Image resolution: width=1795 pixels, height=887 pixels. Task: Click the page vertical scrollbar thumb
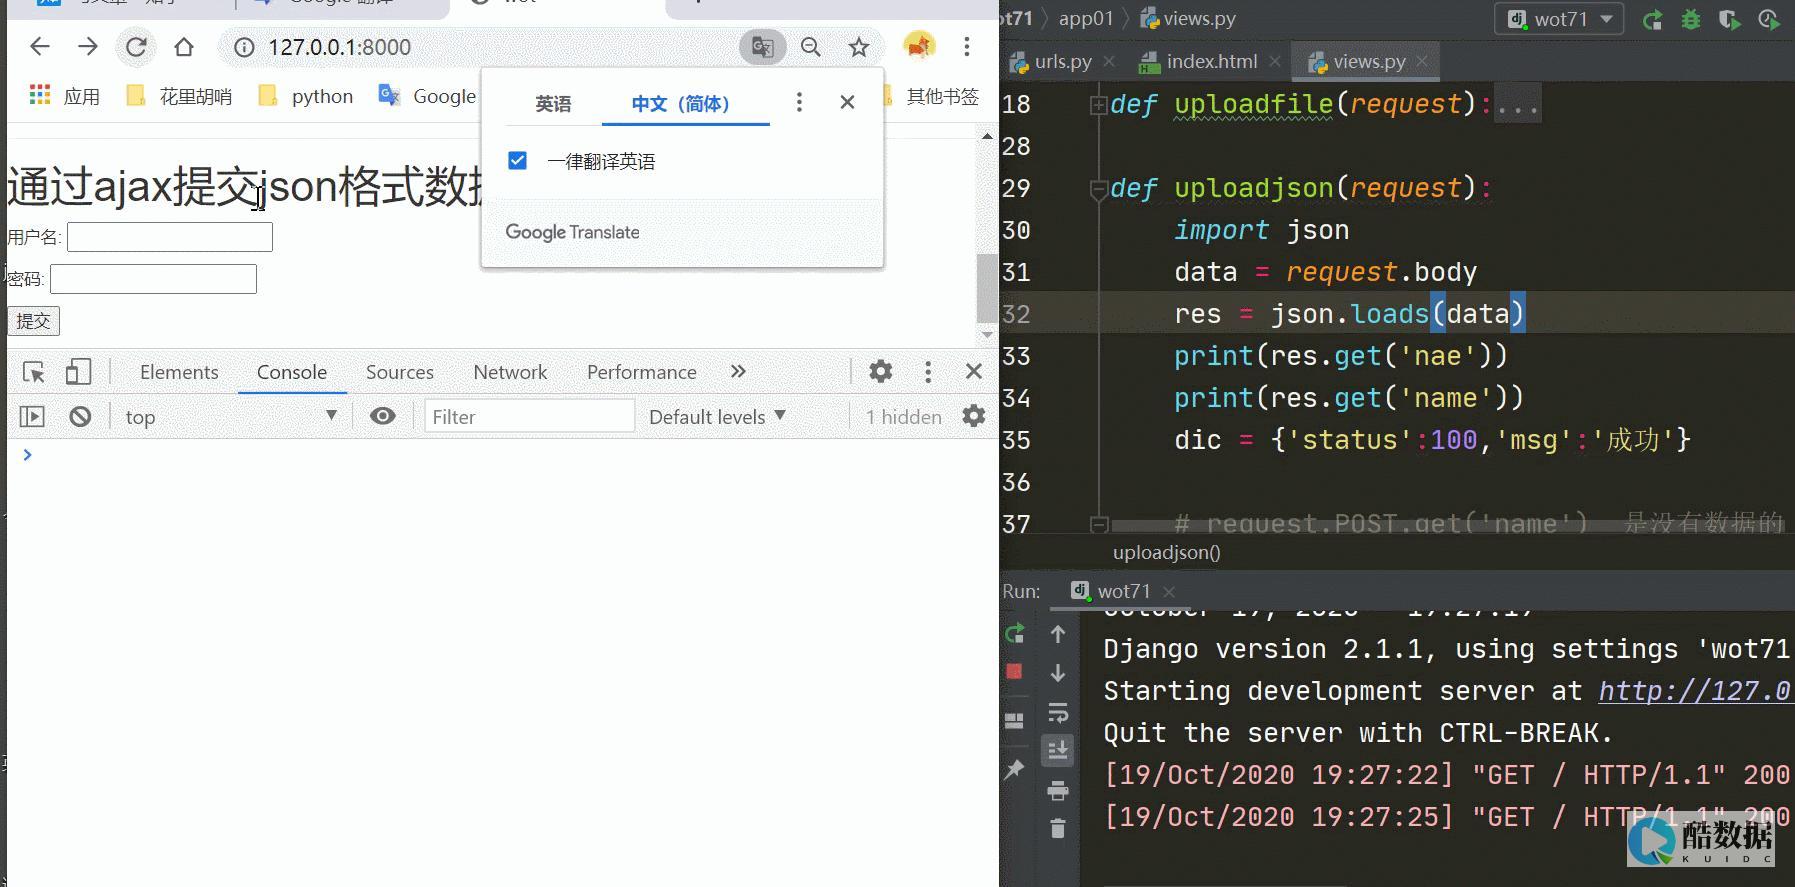click(x=986, y=287)
